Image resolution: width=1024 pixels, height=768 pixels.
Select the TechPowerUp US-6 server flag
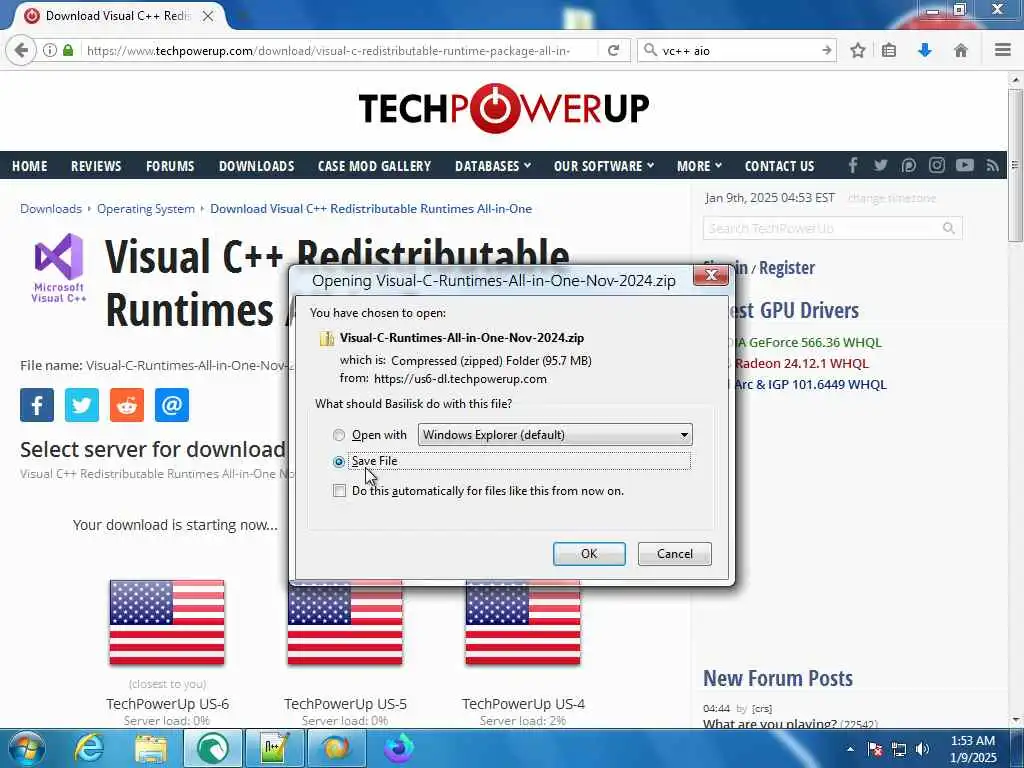click(x=167, y=622)
